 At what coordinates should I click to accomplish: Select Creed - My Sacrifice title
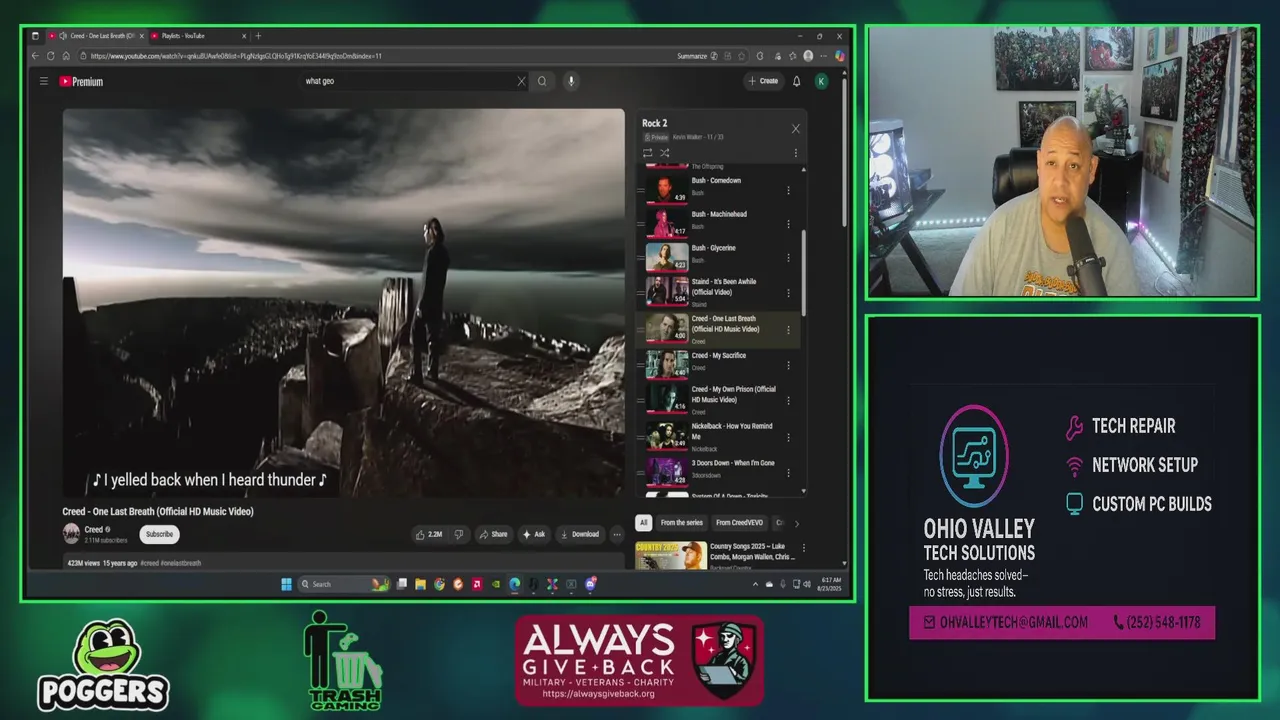(718, 355)
